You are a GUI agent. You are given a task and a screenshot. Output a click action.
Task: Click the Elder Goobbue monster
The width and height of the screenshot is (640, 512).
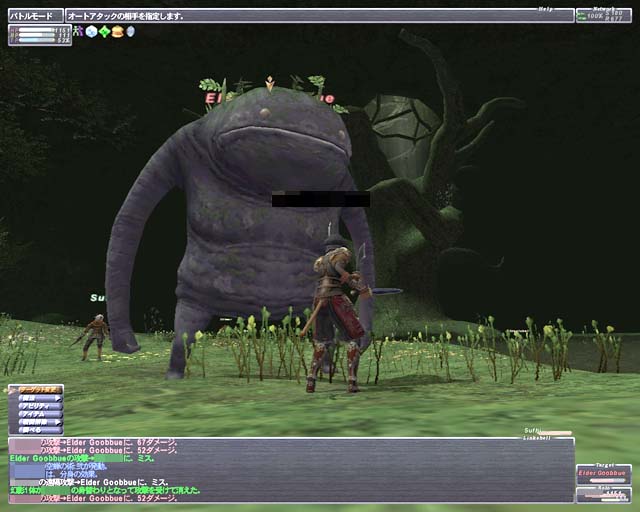tap(241, 229)
